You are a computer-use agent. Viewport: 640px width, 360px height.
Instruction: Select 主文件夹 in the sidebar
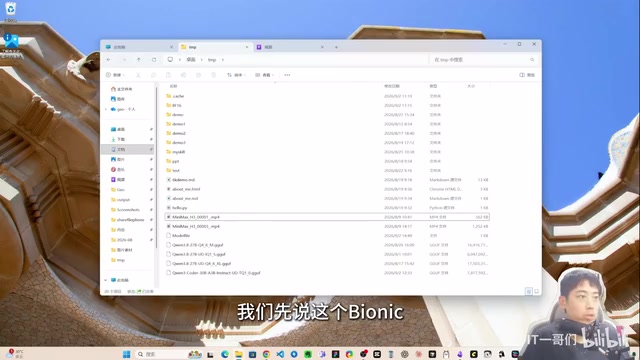122,89
